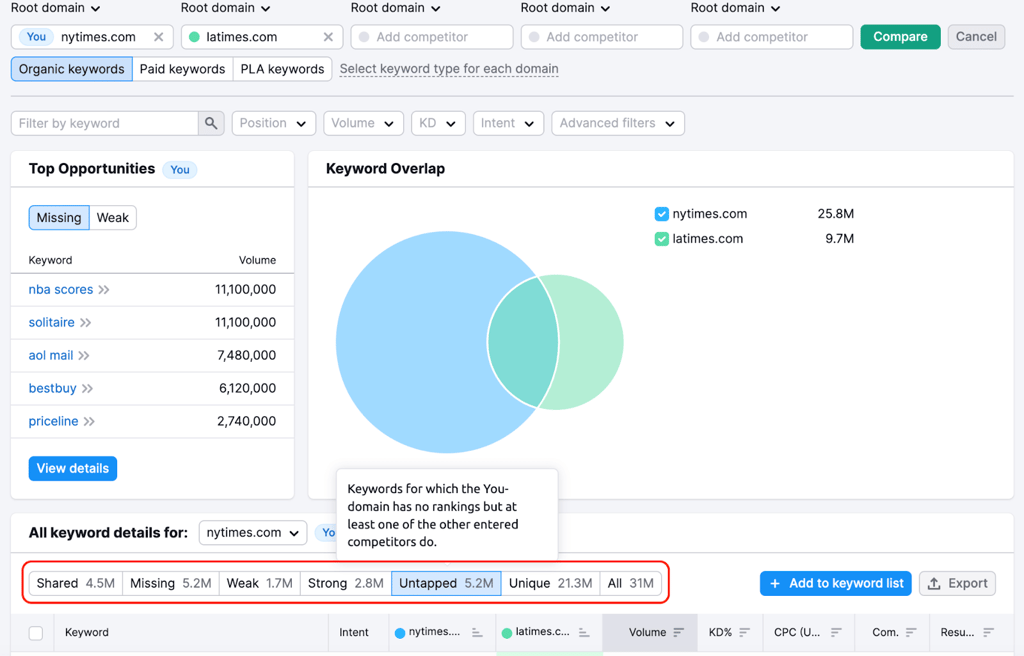Click the search magnifier icon in keyword filter
Viewport: 1024px width, 656px height.
[x=211, y=123]
